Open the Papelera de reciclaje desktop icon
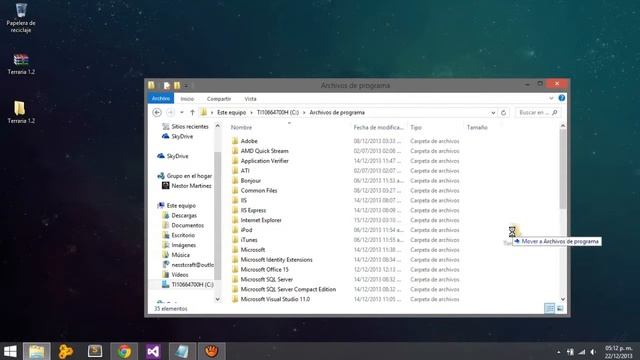Image resolution: width=640 pixels, height=360 pixels. pyautogui.click(x=21, y=18)
